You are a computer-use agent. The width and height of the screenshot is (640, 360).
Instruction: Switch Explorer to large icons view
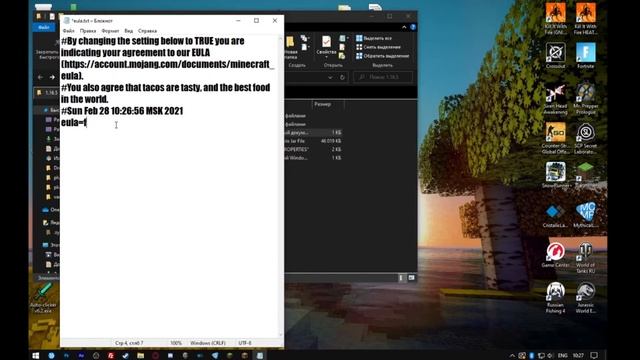point(411,278)
